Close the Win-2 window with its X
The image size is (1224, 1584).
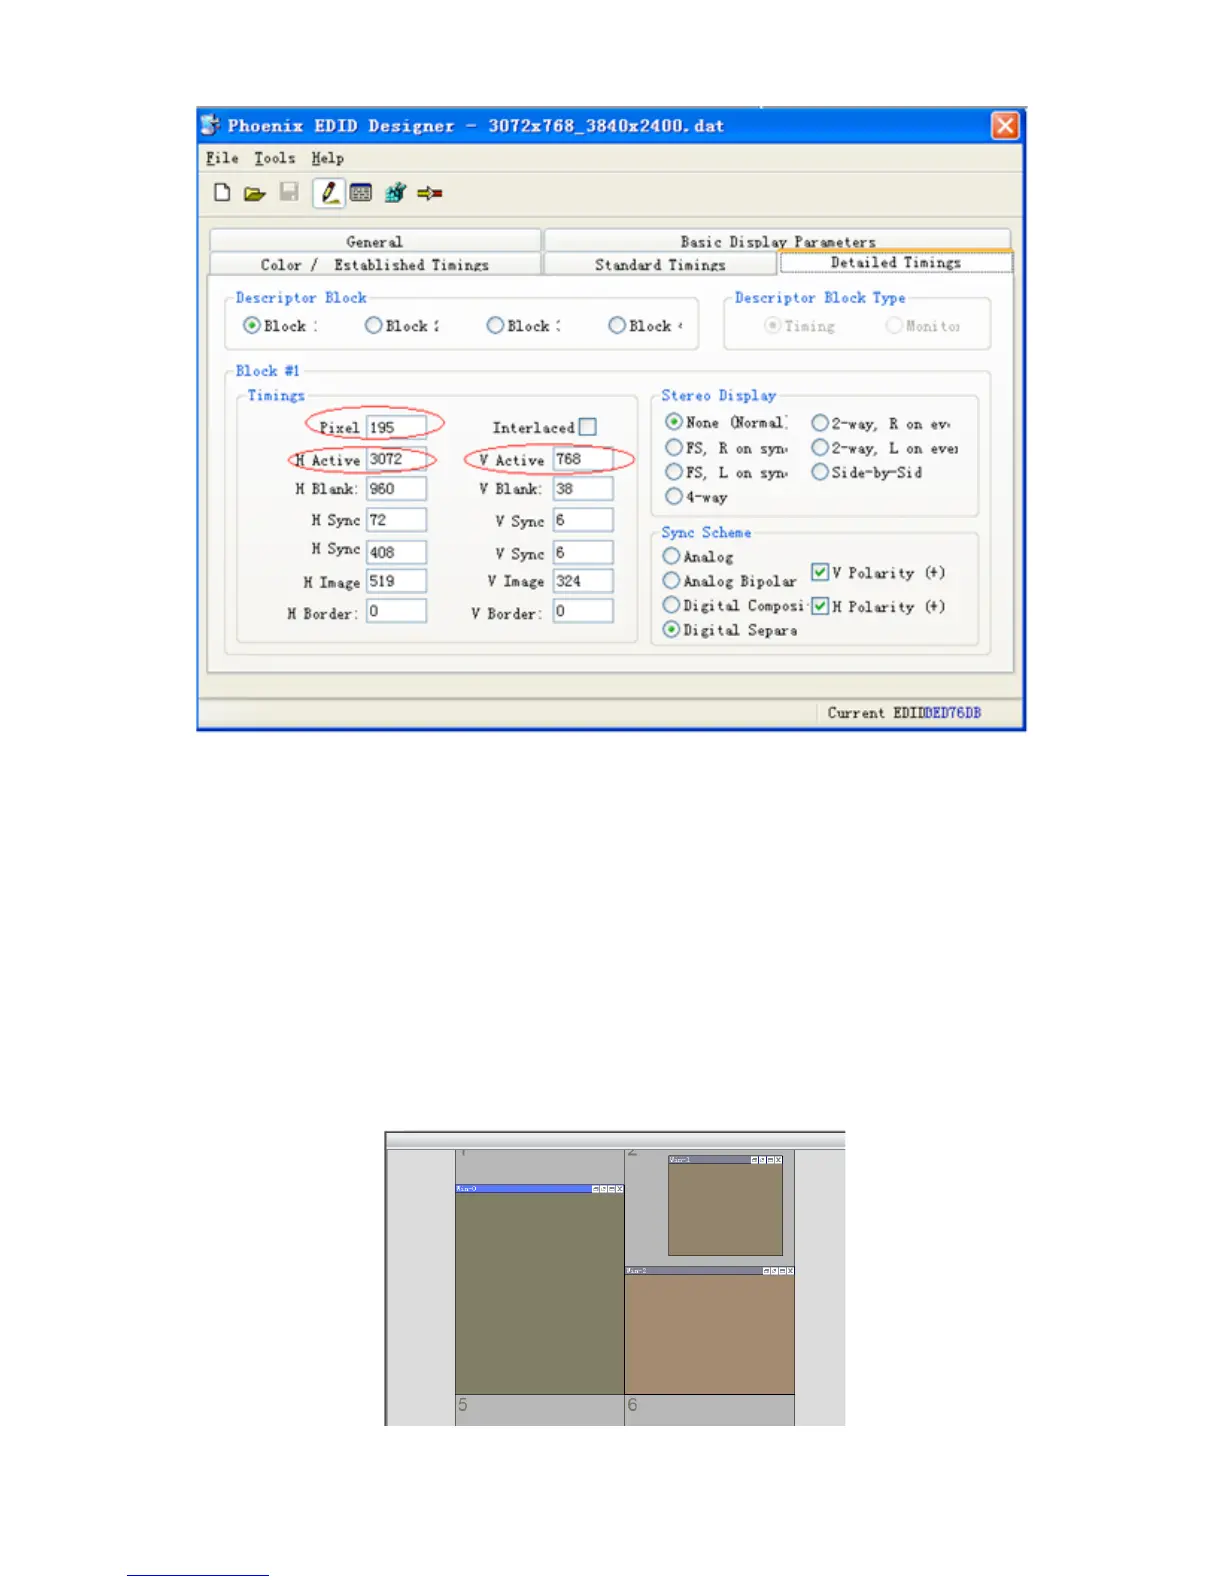790,1271
